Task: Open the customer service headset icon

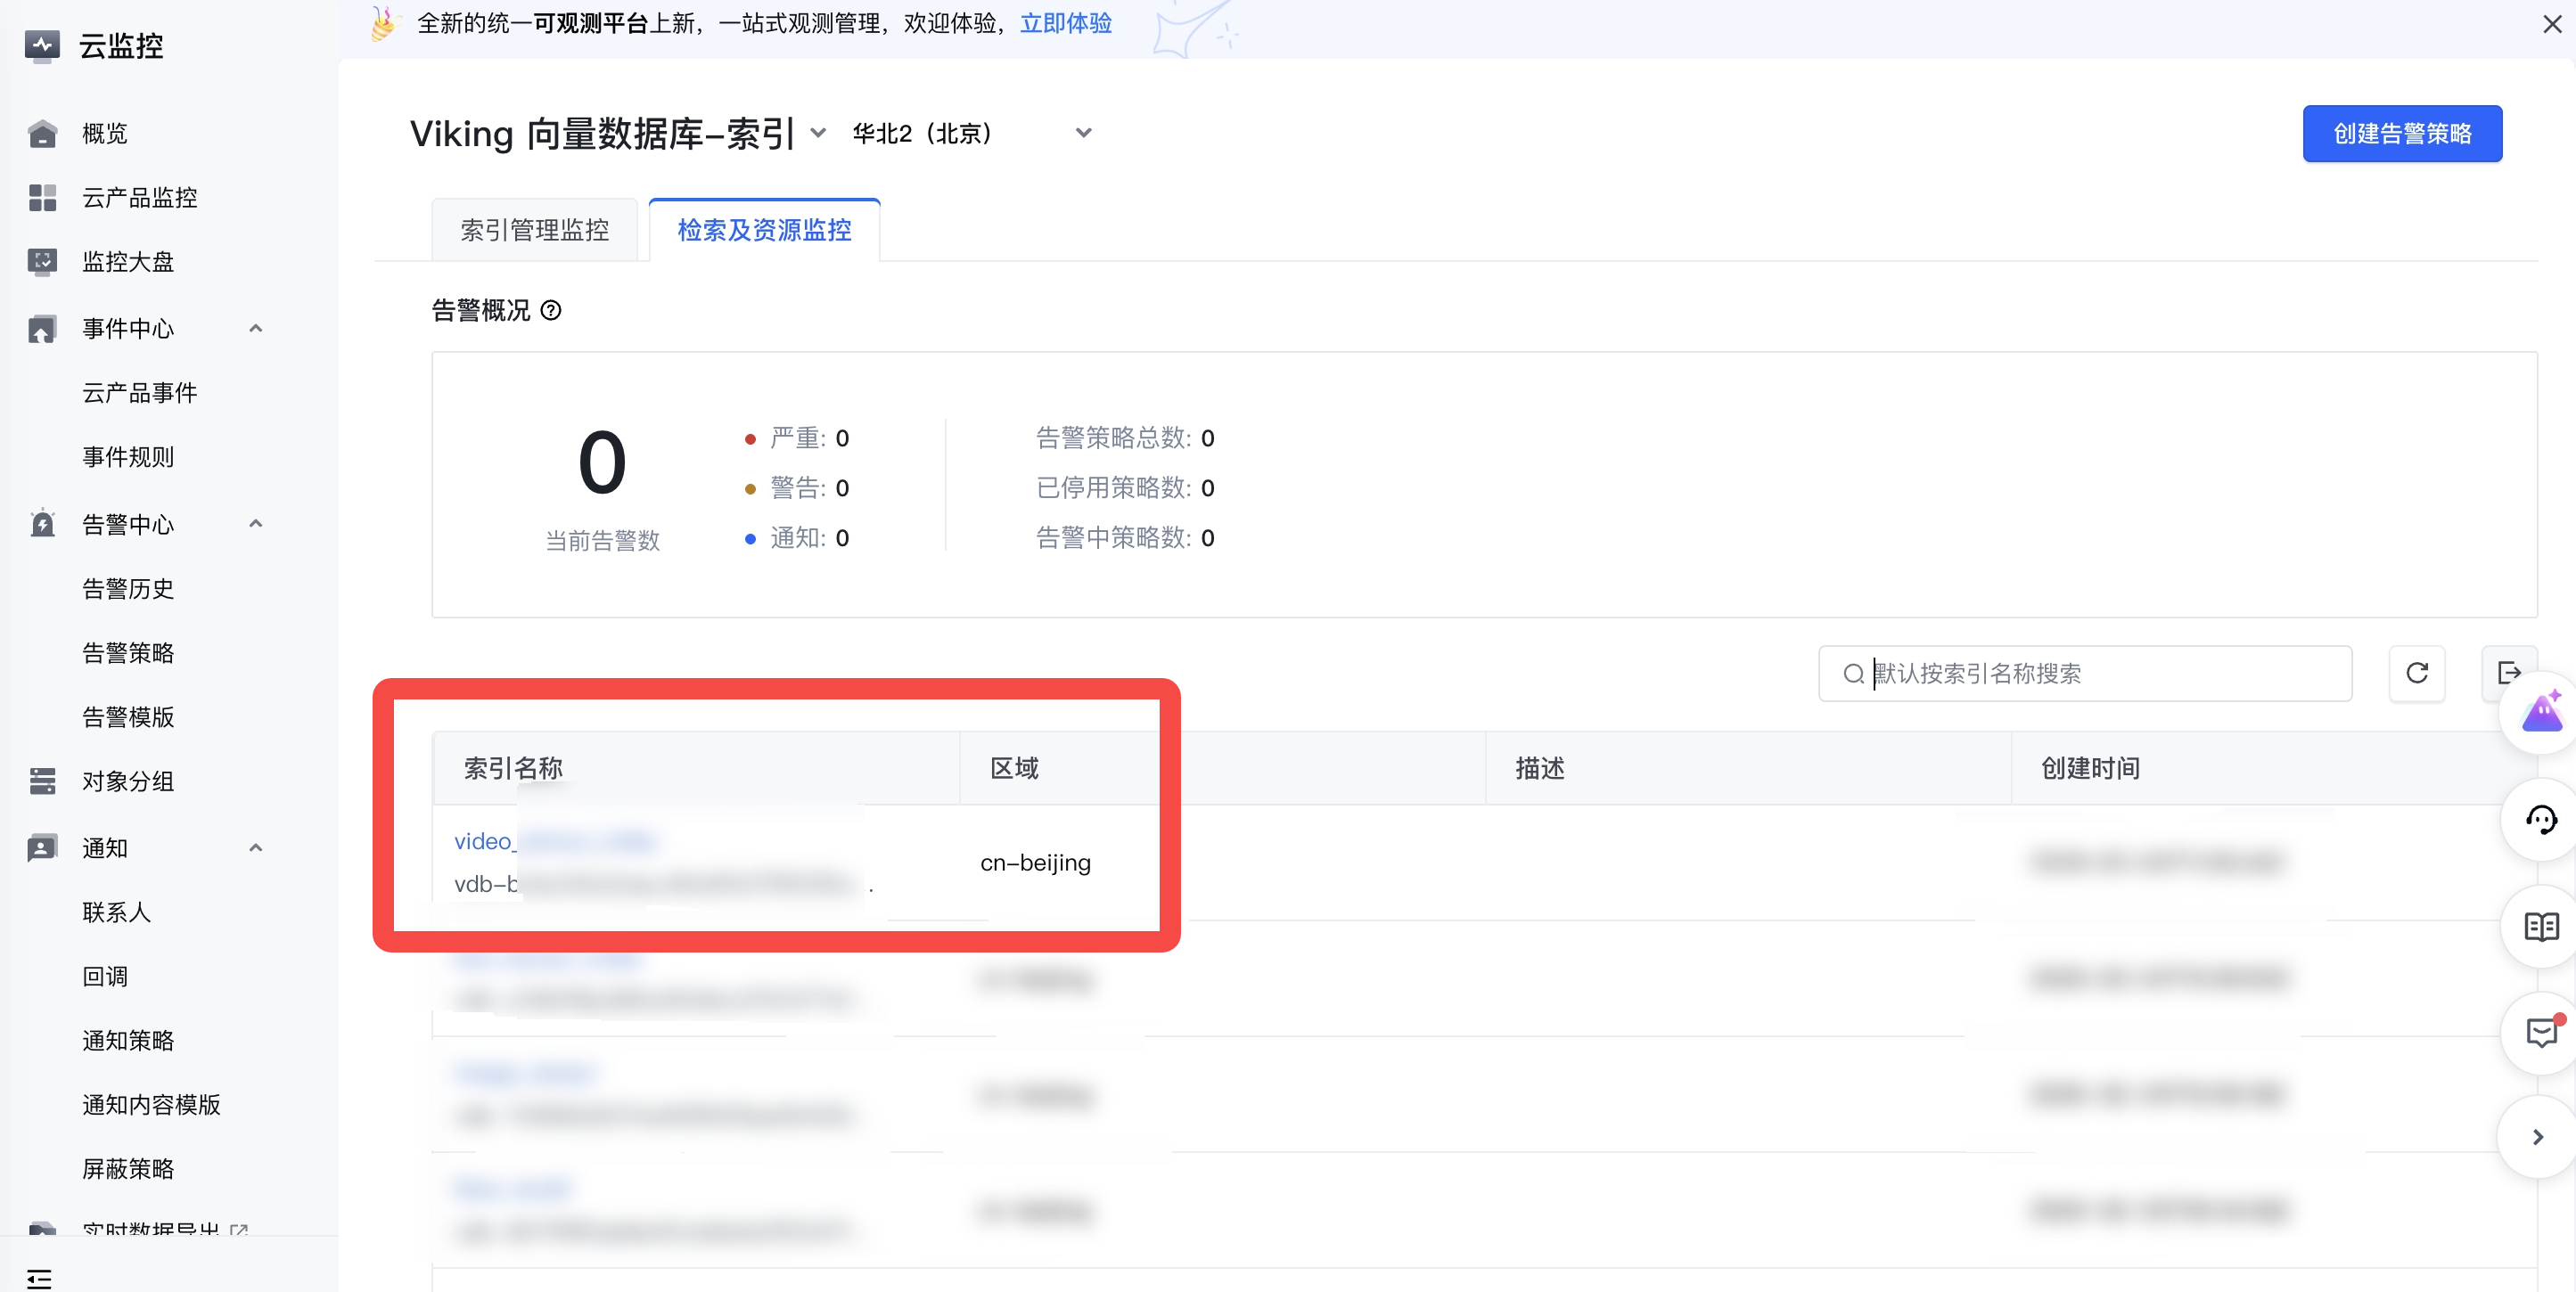Action: pyautogui.click(x=2540, y=820)
